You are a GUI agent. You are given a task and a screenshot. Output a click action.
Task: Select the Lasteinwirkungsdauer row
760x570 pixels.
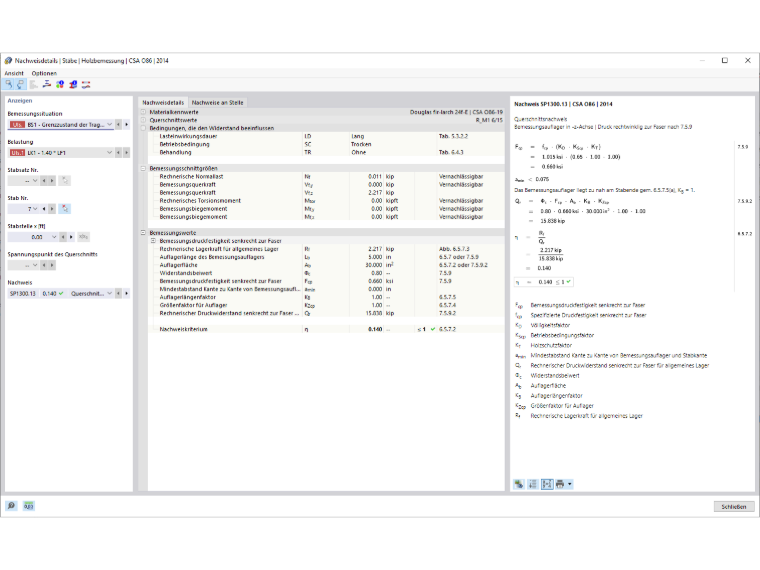tap(326, 136)
